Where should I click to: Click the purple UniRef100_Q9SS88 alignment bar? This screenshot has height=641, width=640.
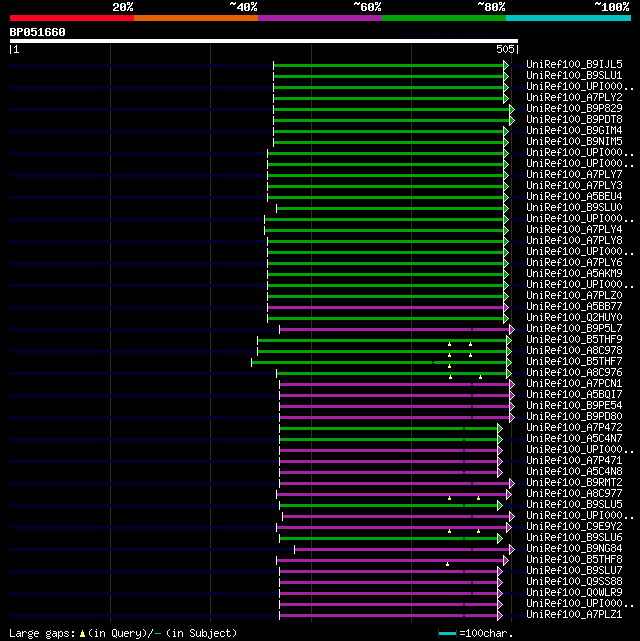click(388, 583)
